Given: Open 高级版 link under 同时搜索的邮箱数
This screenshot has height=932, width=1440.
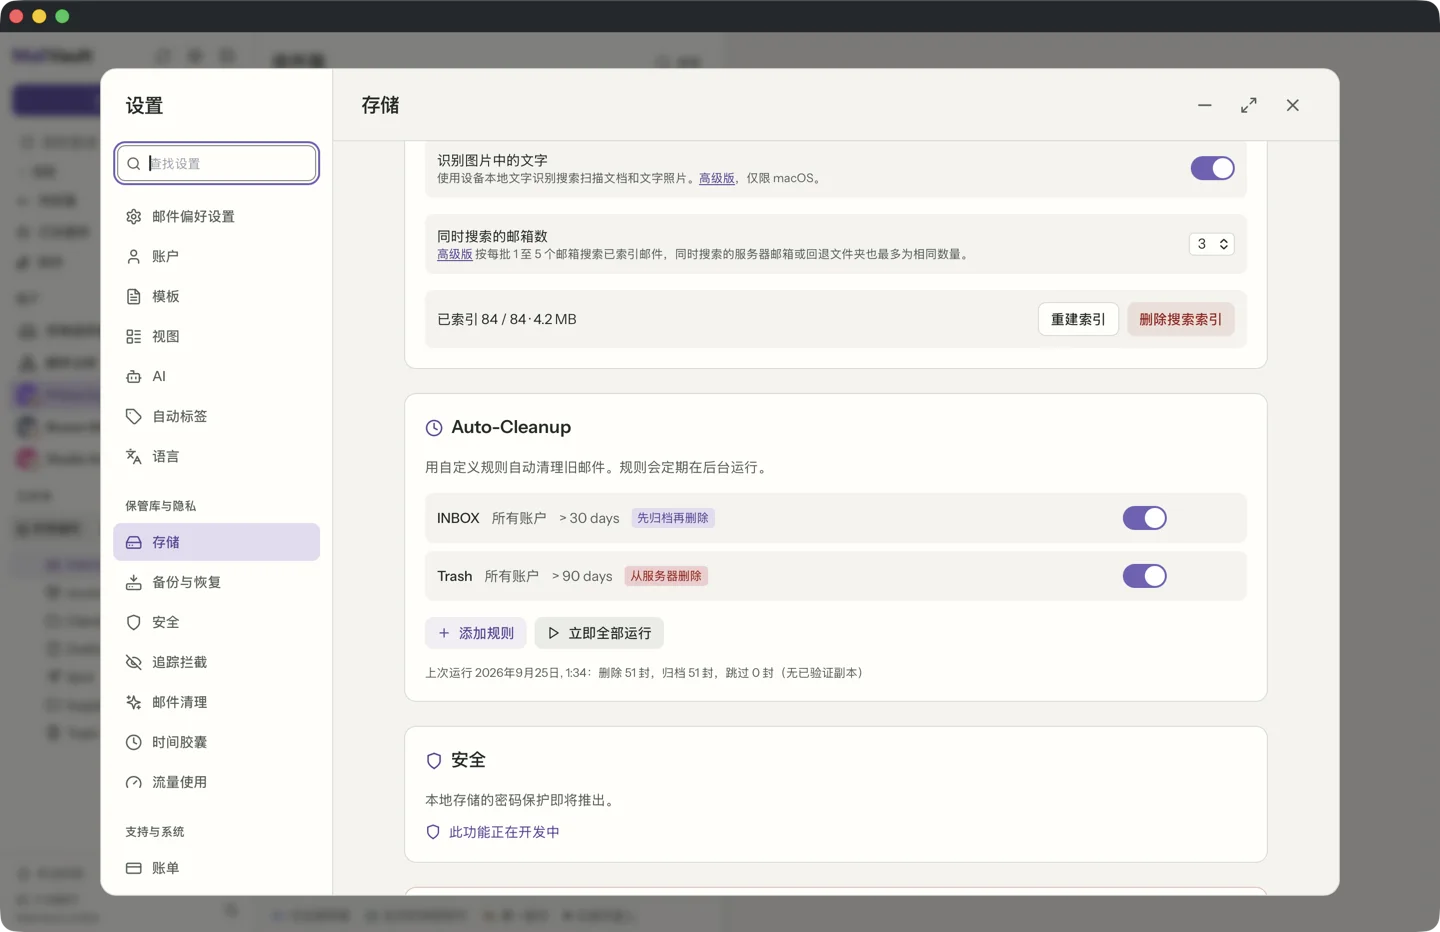Looking at the screenshot, I should pos(455,255).
